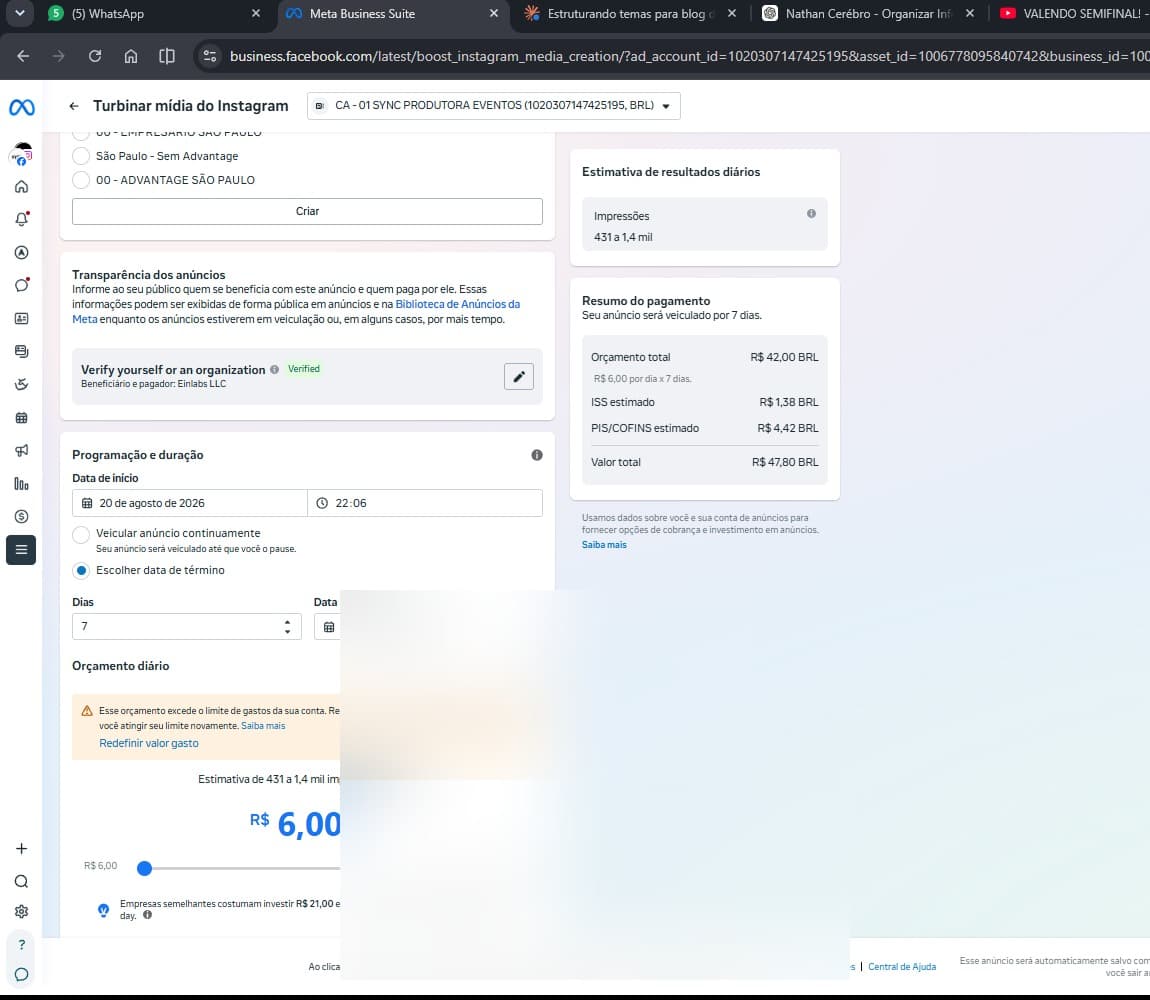The width and height of the screenshot is (1150, 1000).
Task: Open the All tools hamburger menu
Action: click(21, 550)
